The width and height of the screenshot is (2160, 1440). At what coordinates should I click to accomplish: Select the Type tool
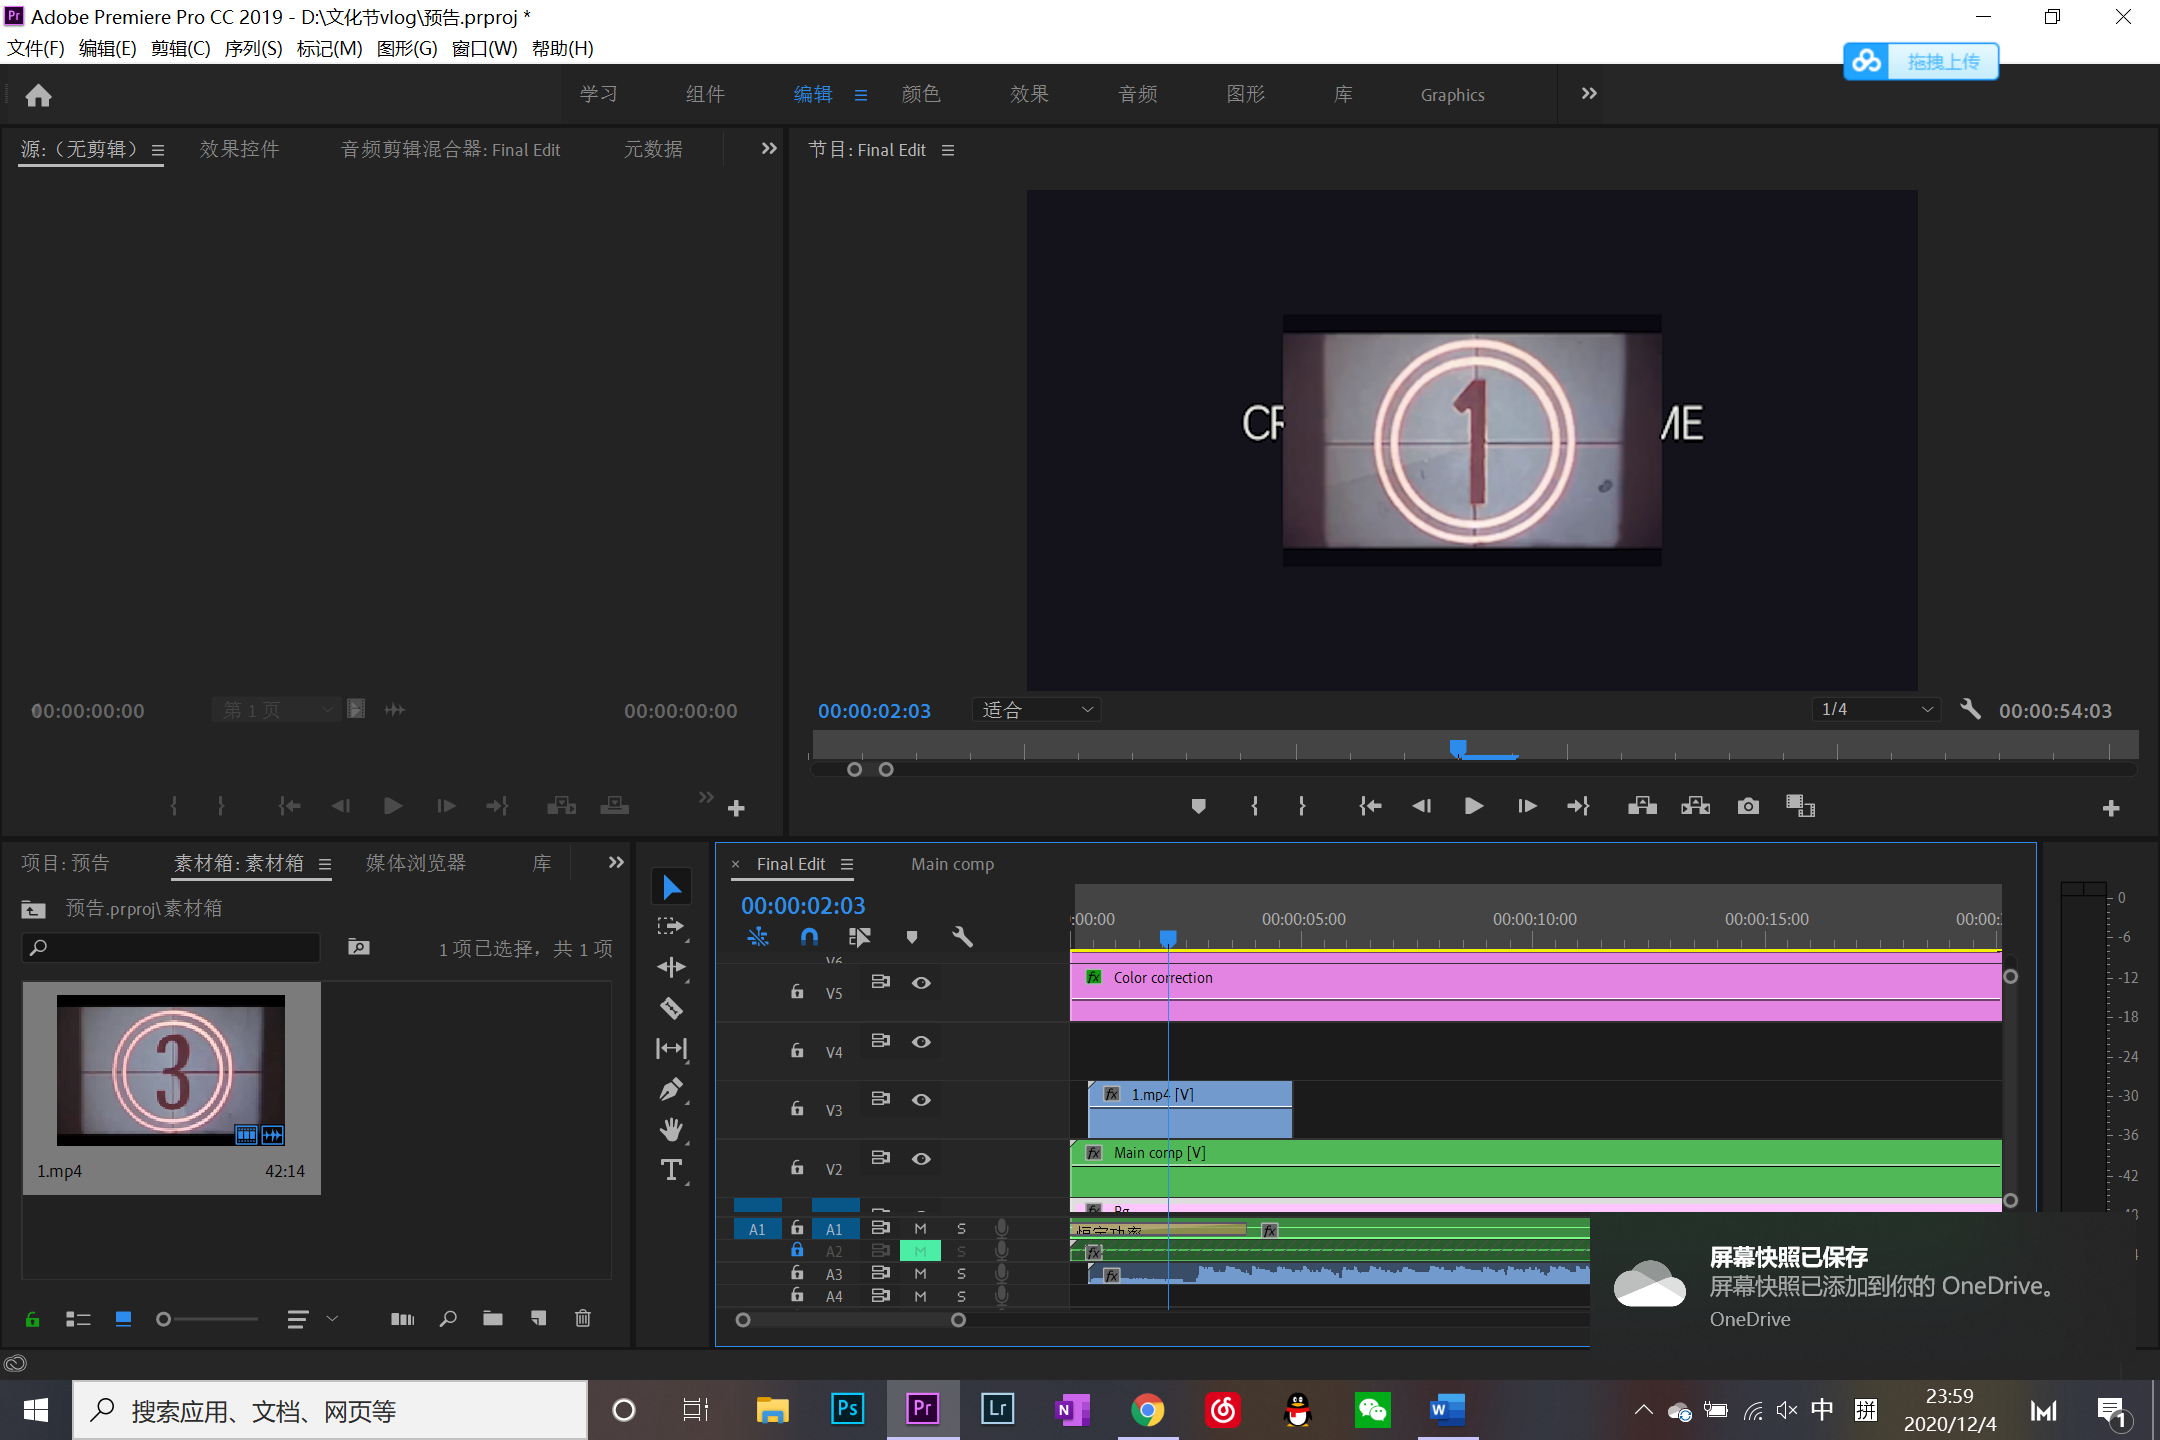[671, 1170]
